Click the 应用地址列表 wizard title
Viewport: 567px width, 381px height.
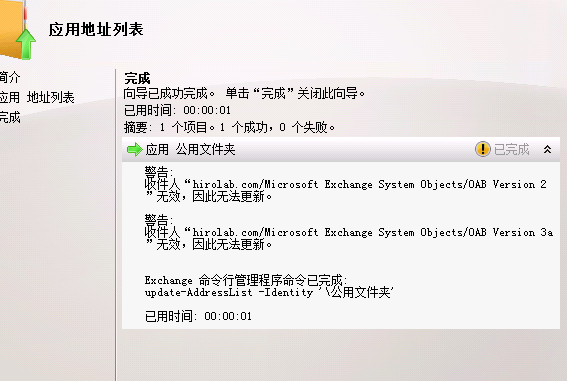click(96, 29)
